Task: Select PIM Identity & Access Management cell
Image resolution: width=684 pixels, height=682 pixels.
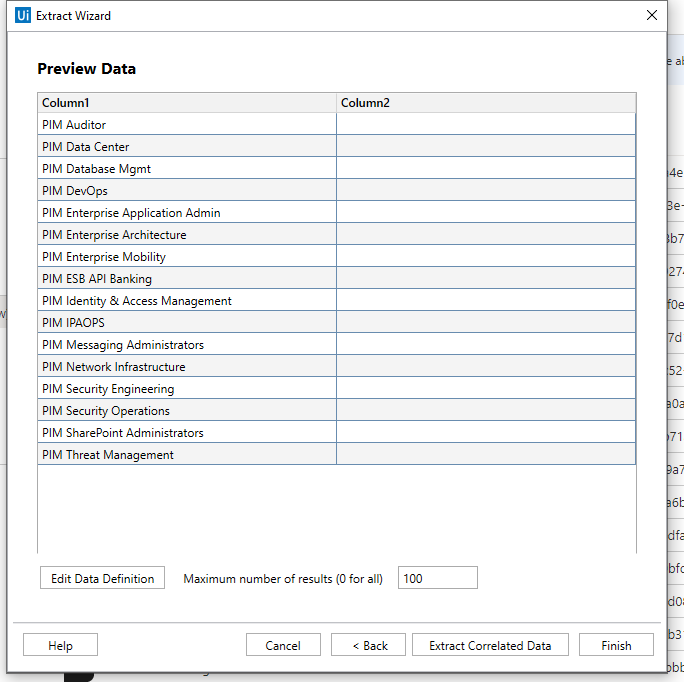Action: coord(187,300)
